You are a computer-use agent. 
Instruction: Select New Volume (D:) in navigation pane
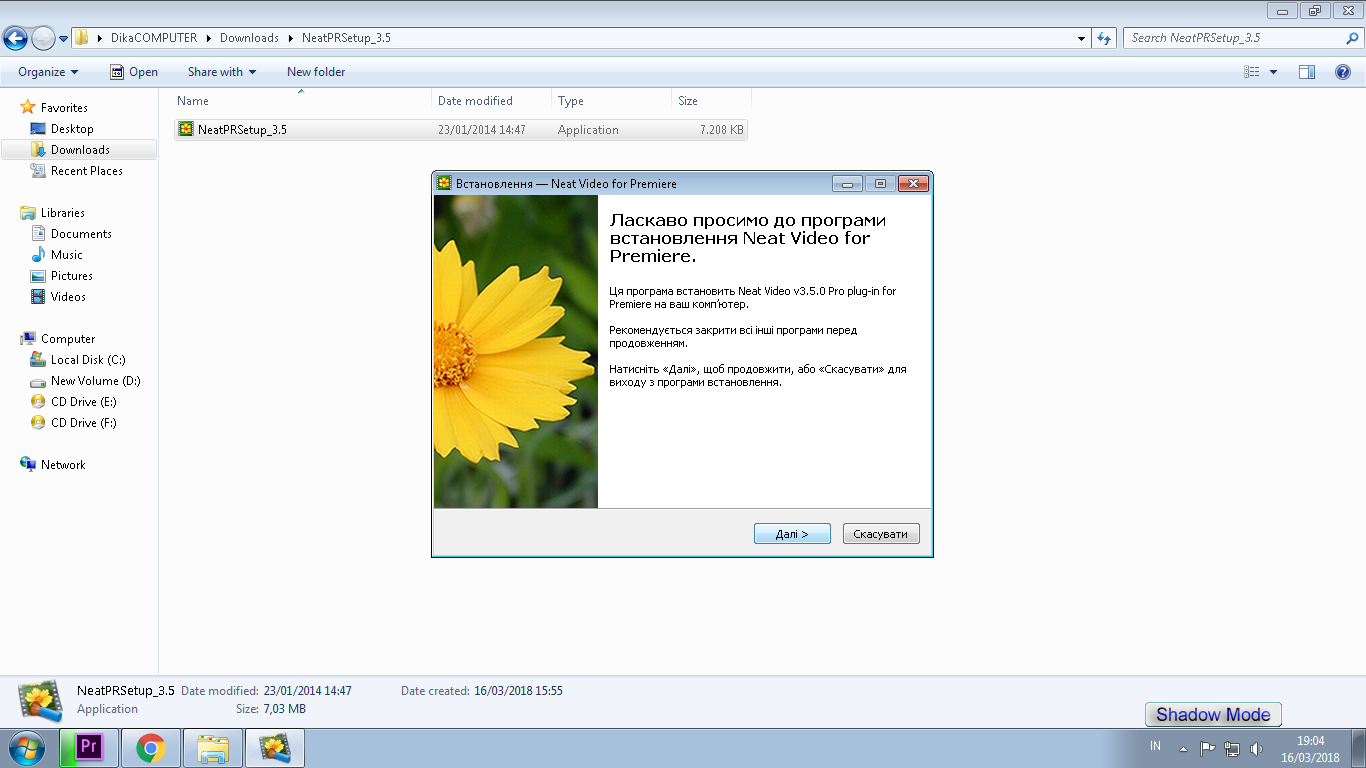(96, 380)
